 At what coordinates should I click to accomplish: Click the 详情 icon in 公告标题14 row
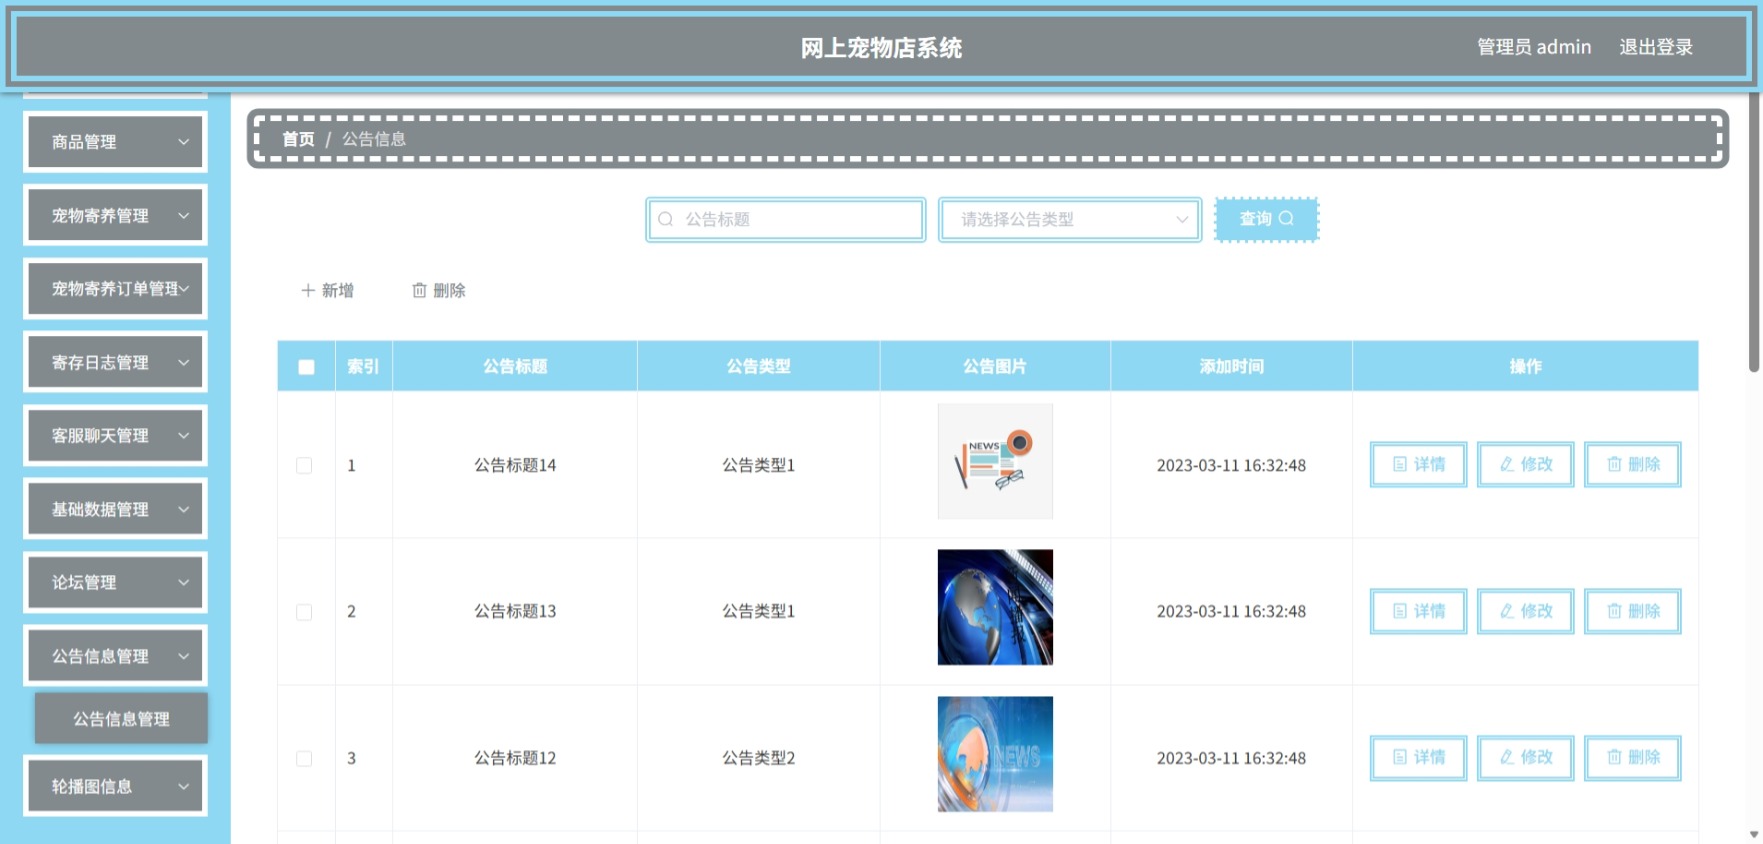tap(1400, 464)
